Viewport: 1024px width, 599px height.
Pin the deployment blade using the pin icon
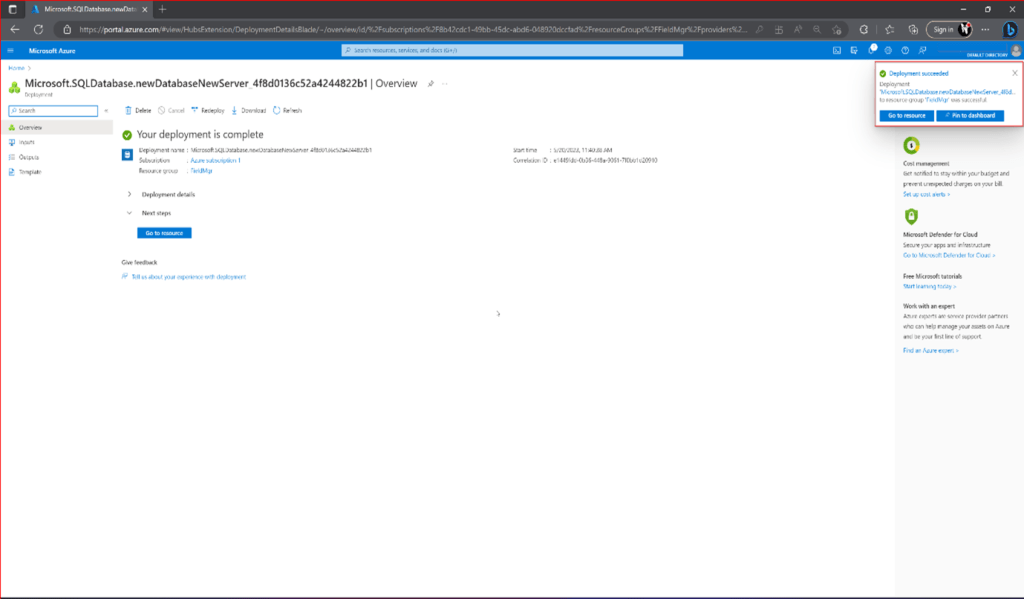(430, 84)
